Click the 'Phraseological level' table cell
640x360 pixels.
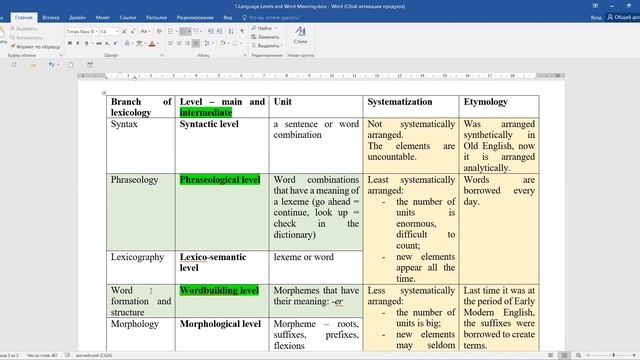[222, 212]
